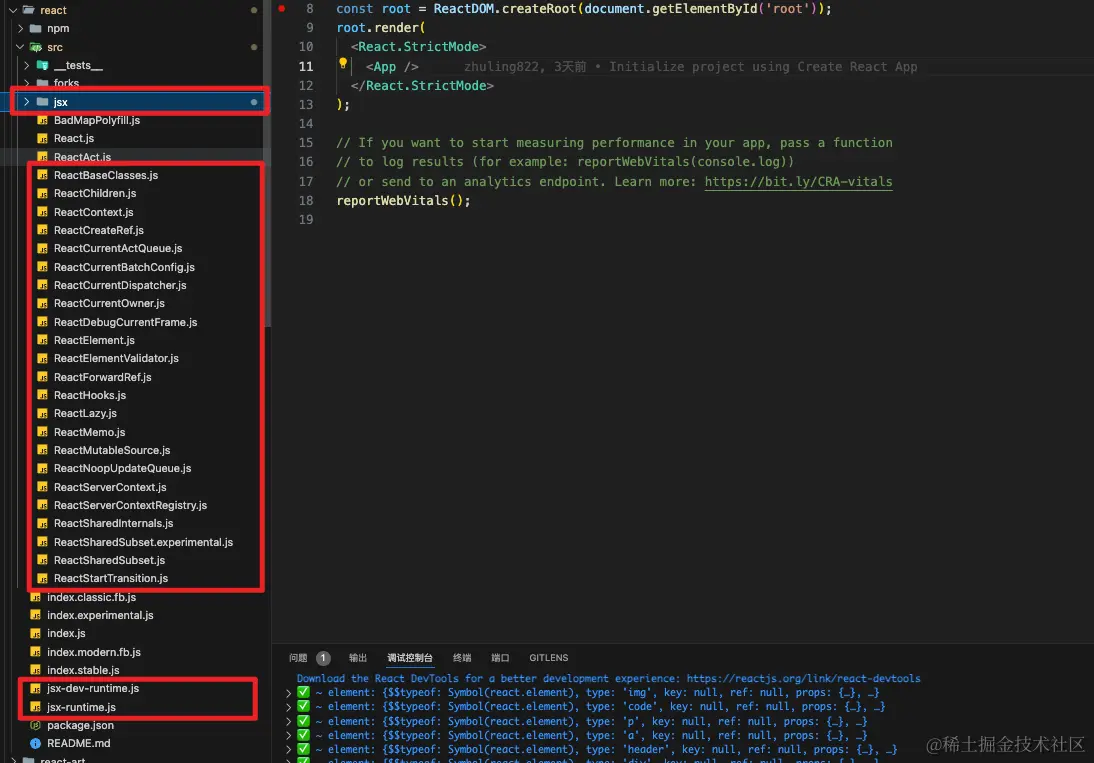Screen dimensions: 1094x763
Task: Open ReactServerContext.js file
Action: tap(110, 488)
